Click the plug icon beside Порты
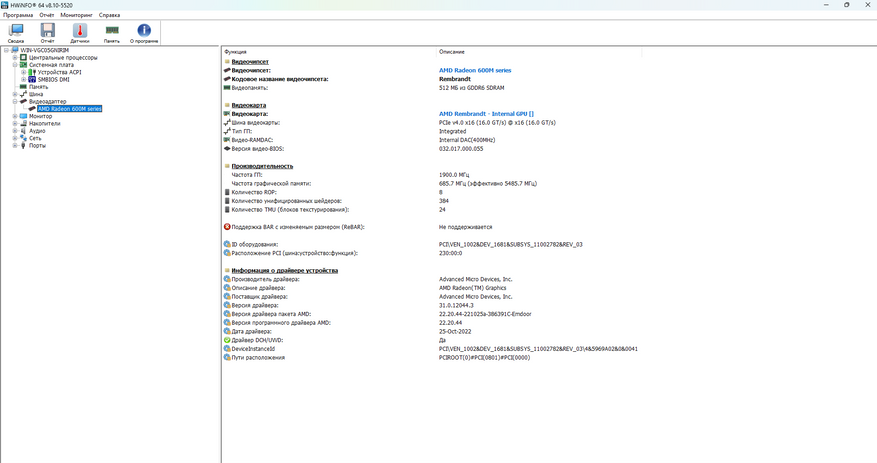The width and height of the screenshot is (877, 463). [23, 145]
